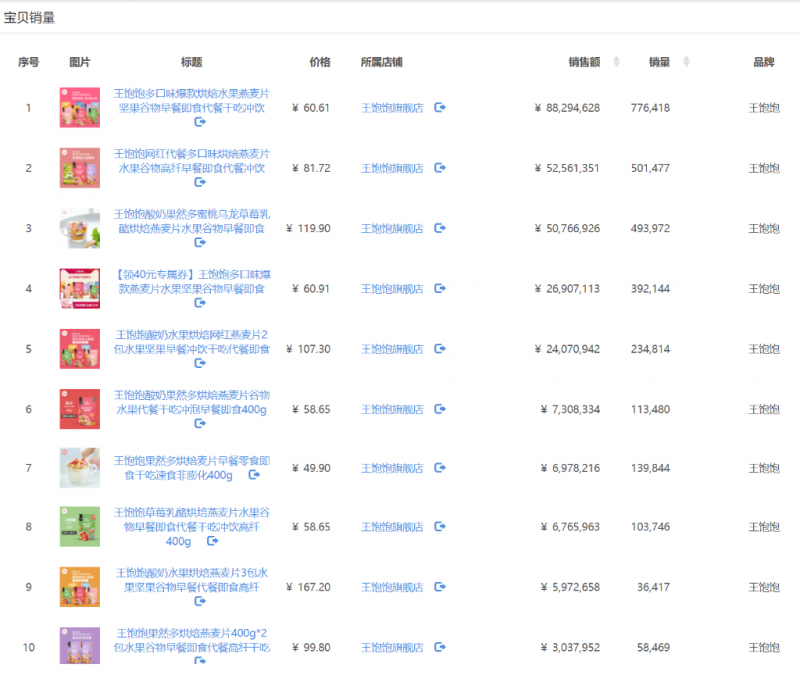Image resolution: width=800 pixels, height=675 pixels.
Task: Click the green product thumbnail in row 8
Action: 79,527
